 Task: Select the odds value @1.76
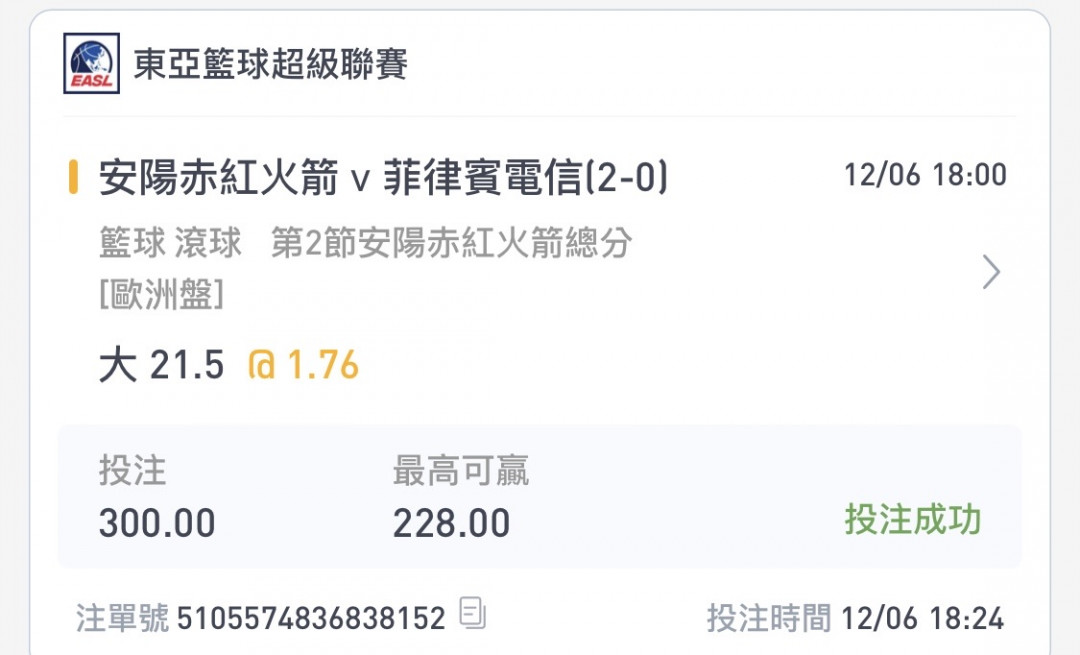304,364
